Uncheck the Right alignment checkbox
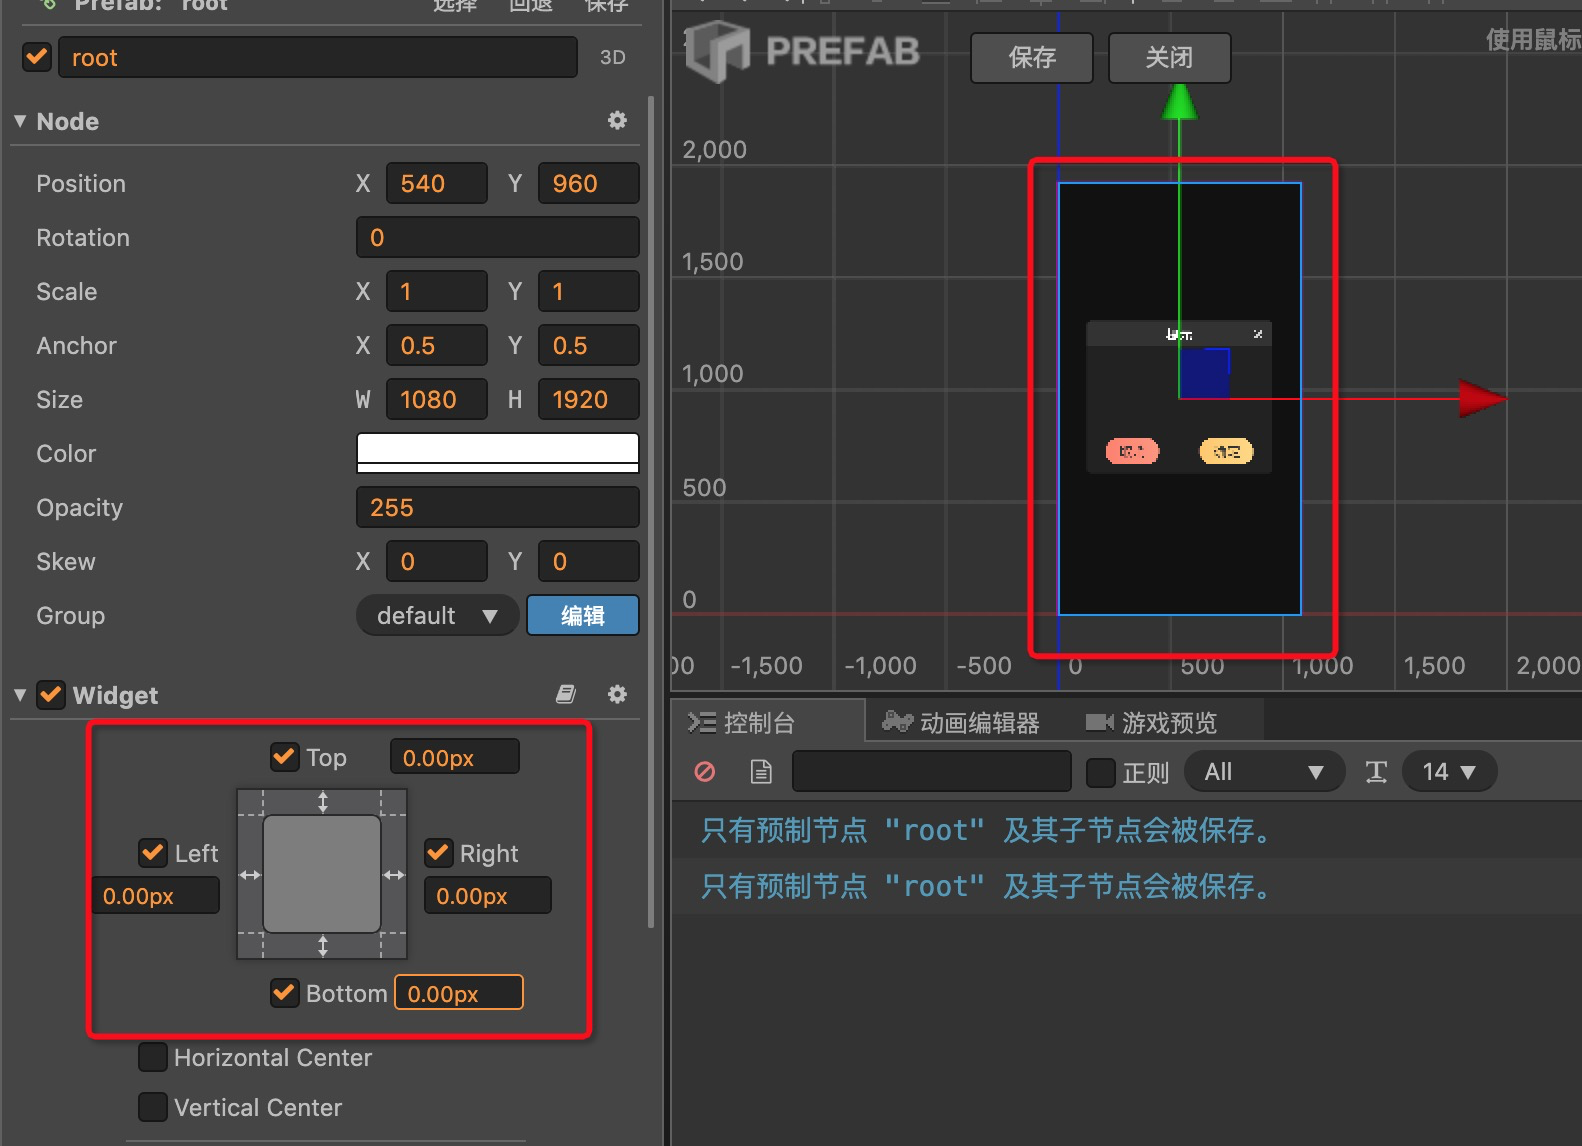The height and width of the screenshot is (1146, 1582). coord(438,853)
